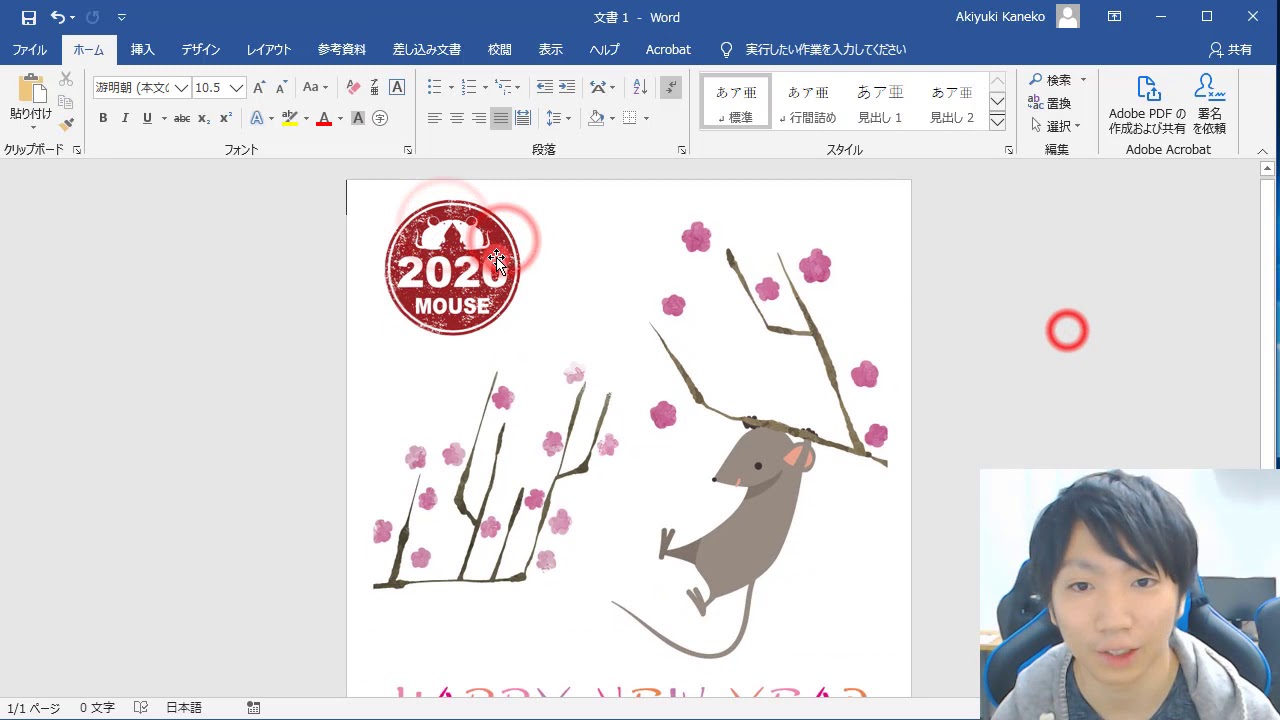
Task: Center-align the paragraph
Action: [x=457, y=118]
